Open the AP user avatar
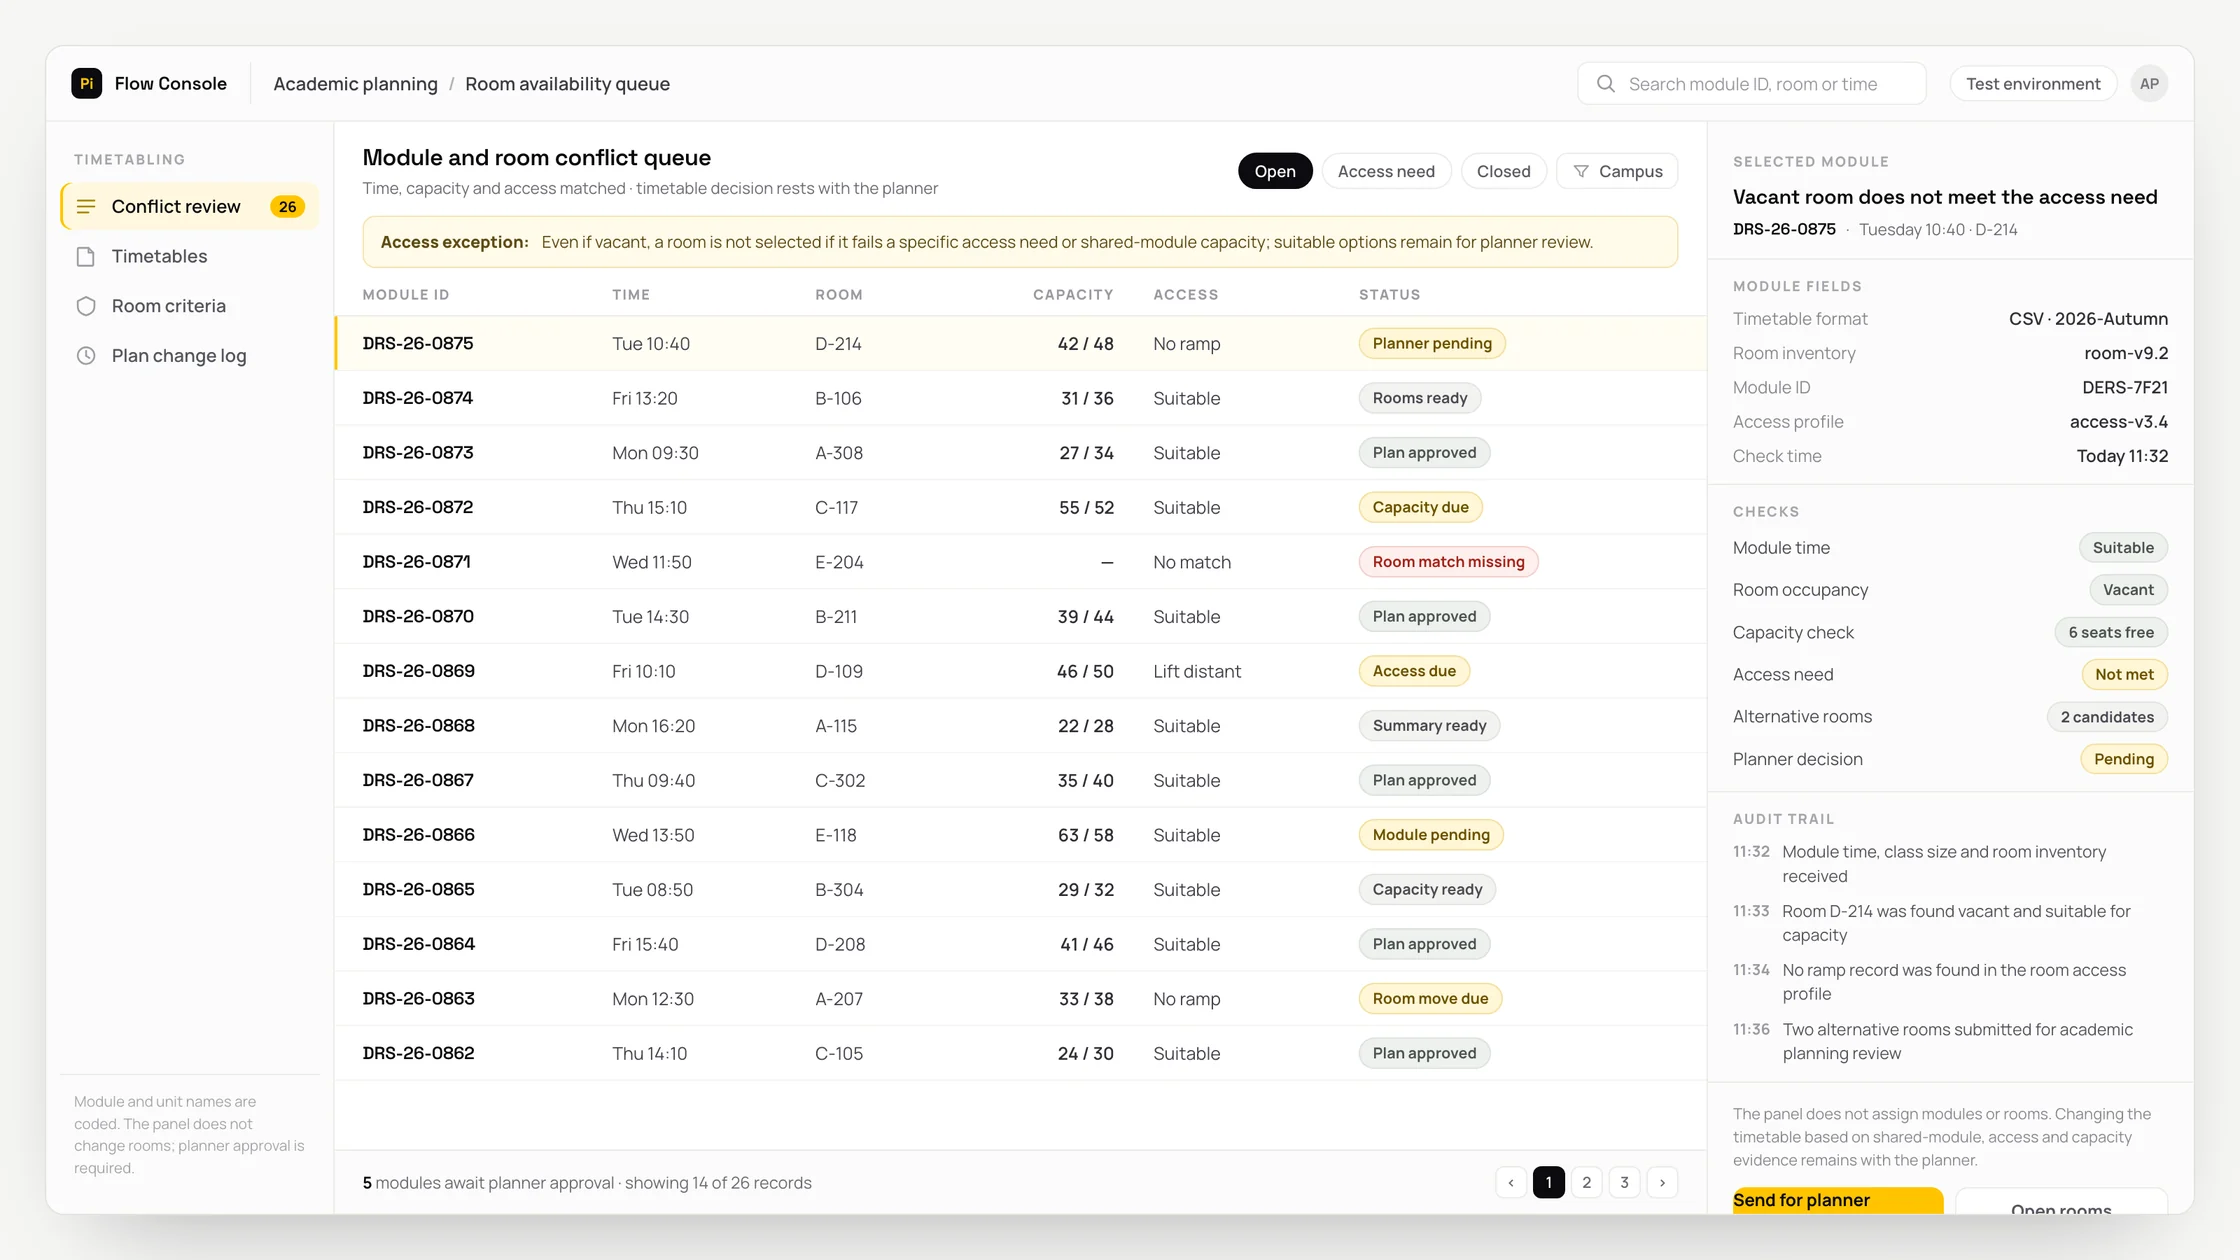Screen dimensions: 2240x1260 (x=2149, y=84)
